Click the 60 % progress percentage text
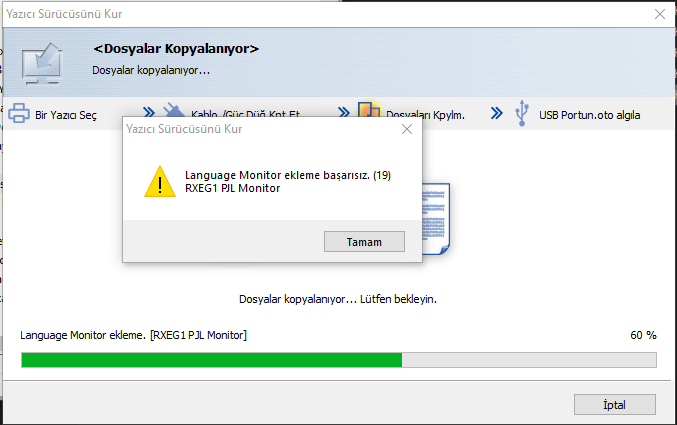677x425 pixels. click(x=643, y=335)
